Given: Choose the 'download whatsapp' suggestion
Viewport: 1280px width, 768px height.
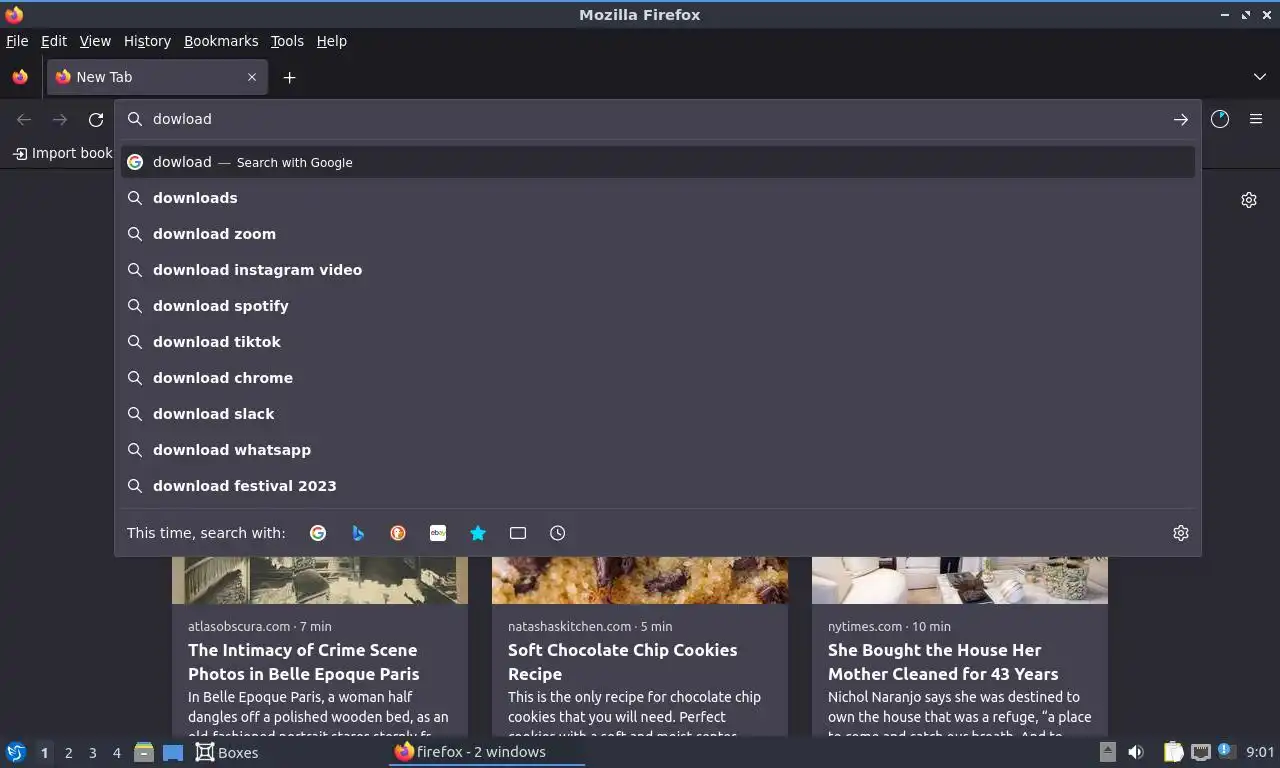Looking at the screenshot, I should point(658,450).
